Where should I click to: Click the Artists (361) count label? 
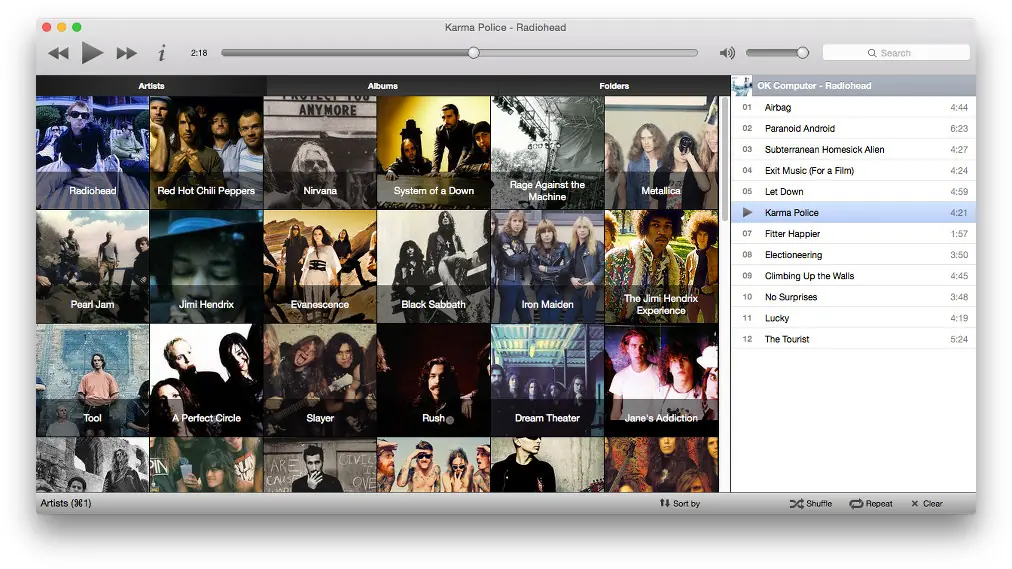66,503
